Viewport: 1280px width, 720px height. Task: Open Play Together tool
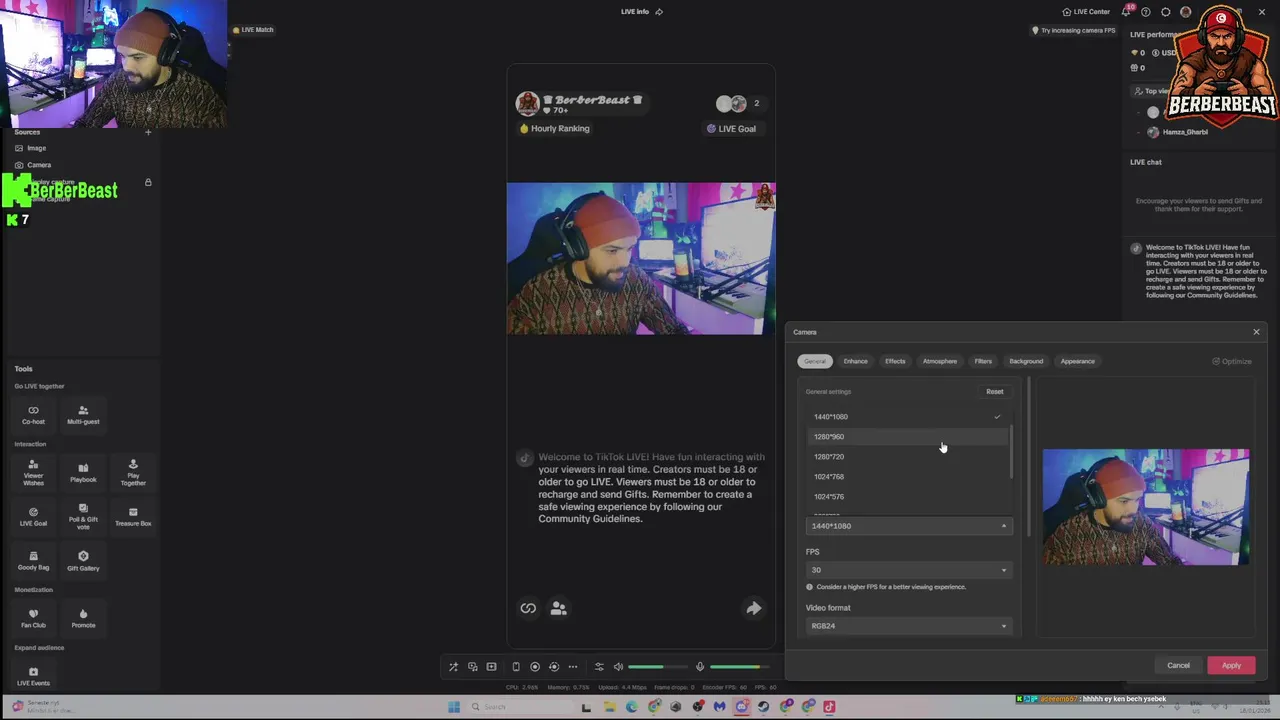coord(133,473)
